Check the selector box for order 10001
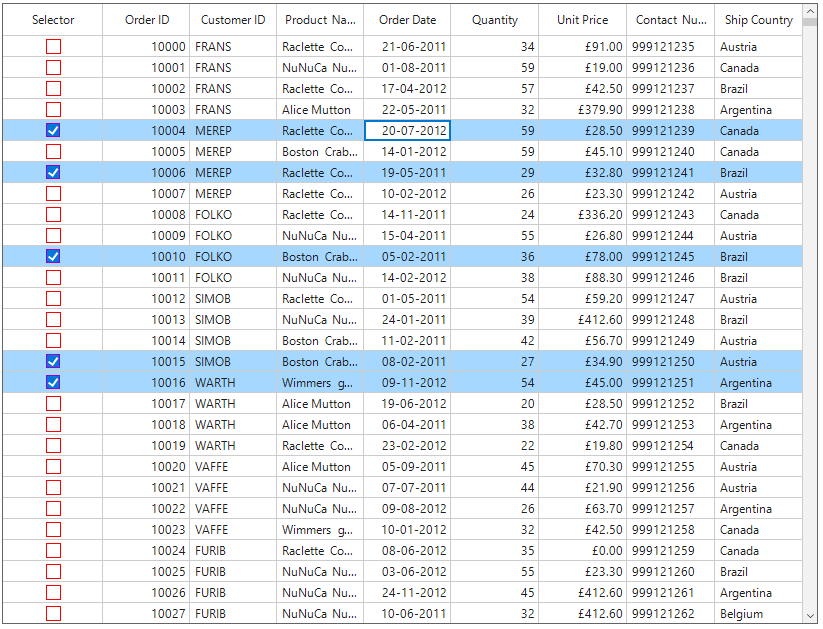Viewport: 823px width, 629px height. [53, 68]
